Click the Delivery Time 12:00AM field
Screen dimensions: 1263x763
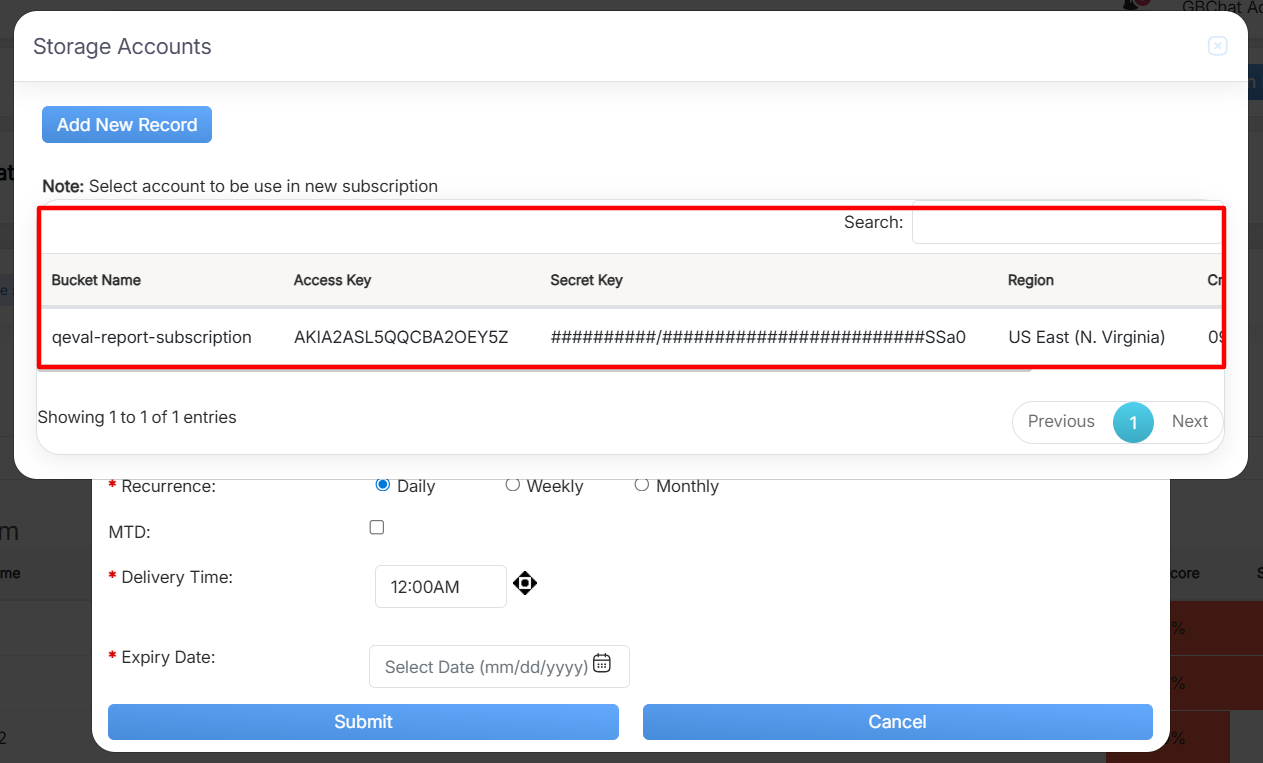pos(441,586)
